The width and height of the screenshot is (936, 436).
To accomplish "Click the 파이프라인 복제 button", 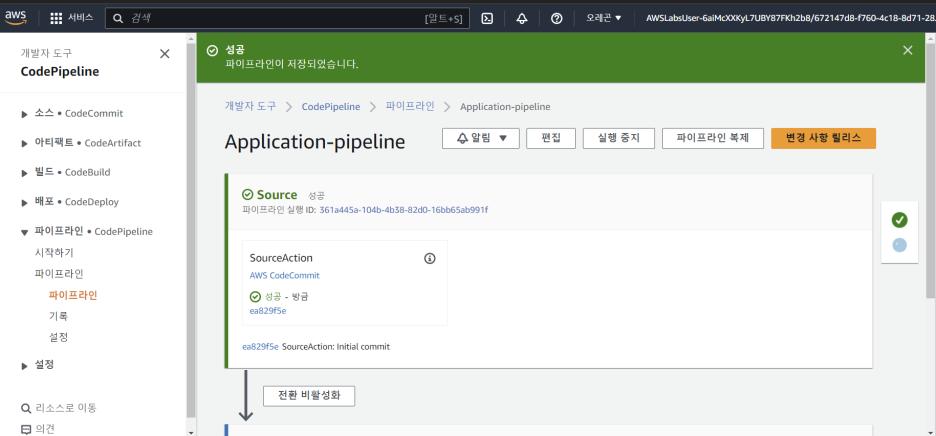I will (713, 138).
